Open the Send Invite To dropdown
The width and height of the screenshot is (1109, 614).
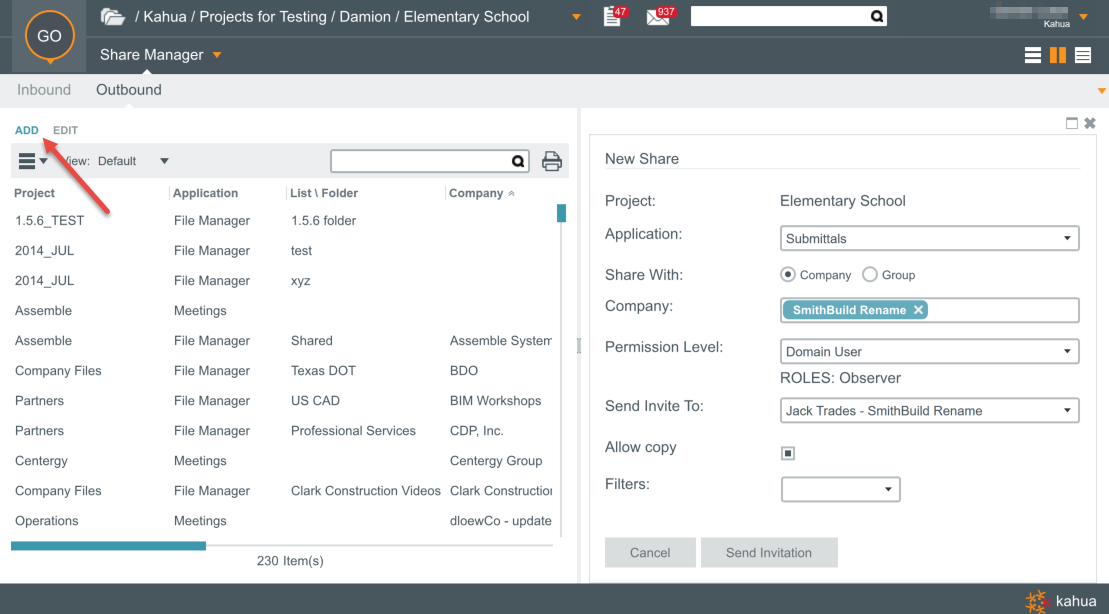[x=929, y=411]
